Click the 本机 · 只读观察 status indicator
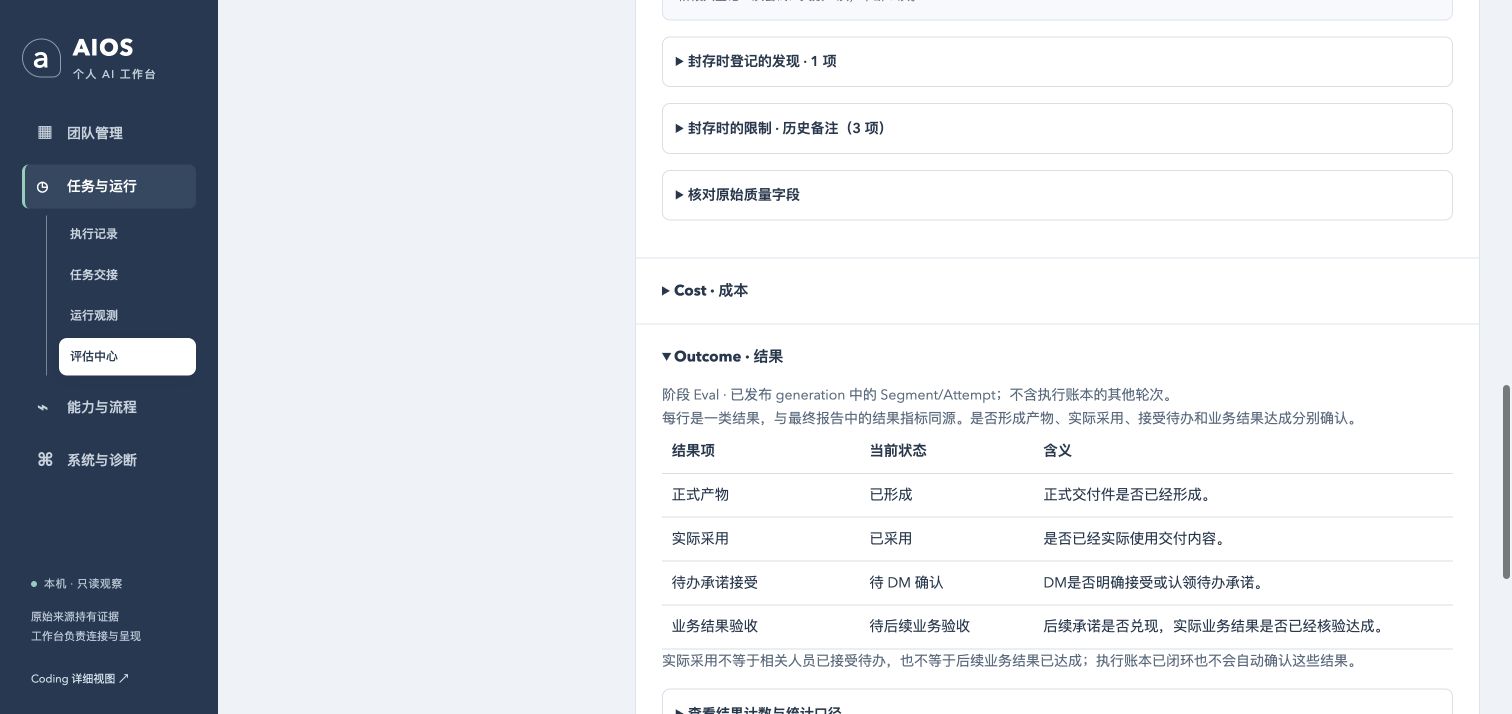This screenshot has width=1512, height=714. click(x=77, y=584)
